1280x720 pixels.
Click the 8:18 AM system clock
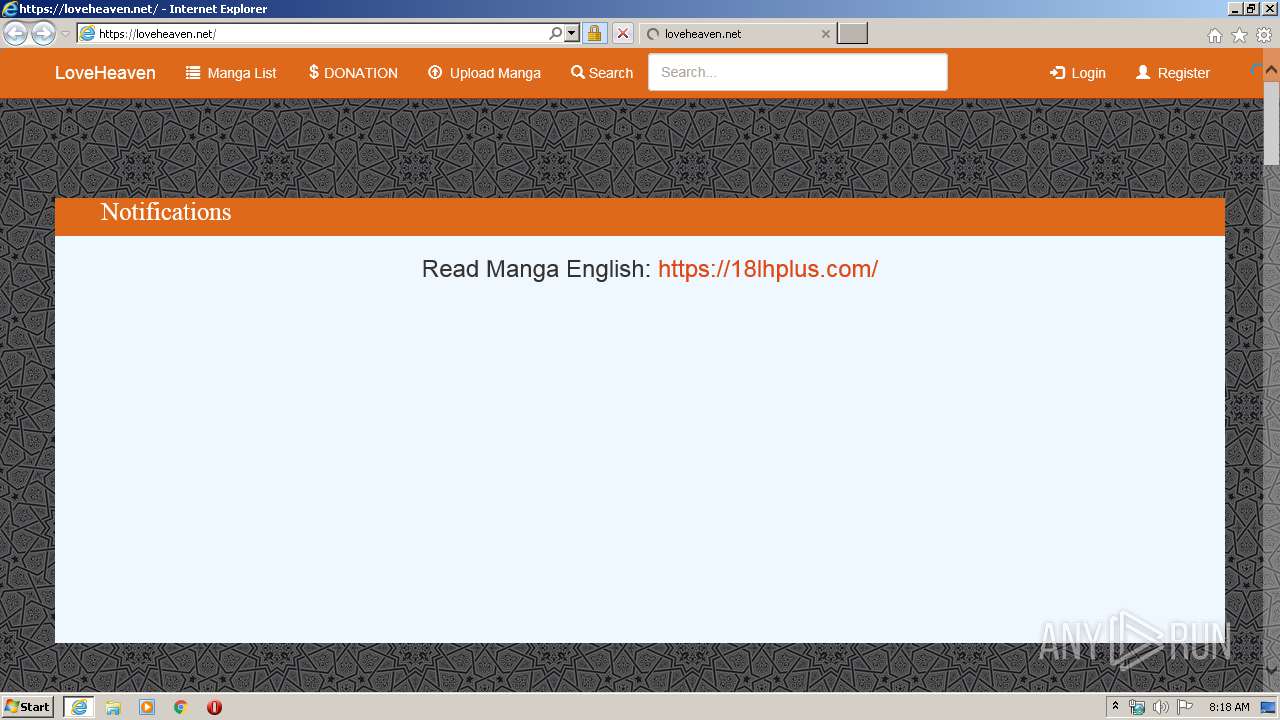point(1229,707)
